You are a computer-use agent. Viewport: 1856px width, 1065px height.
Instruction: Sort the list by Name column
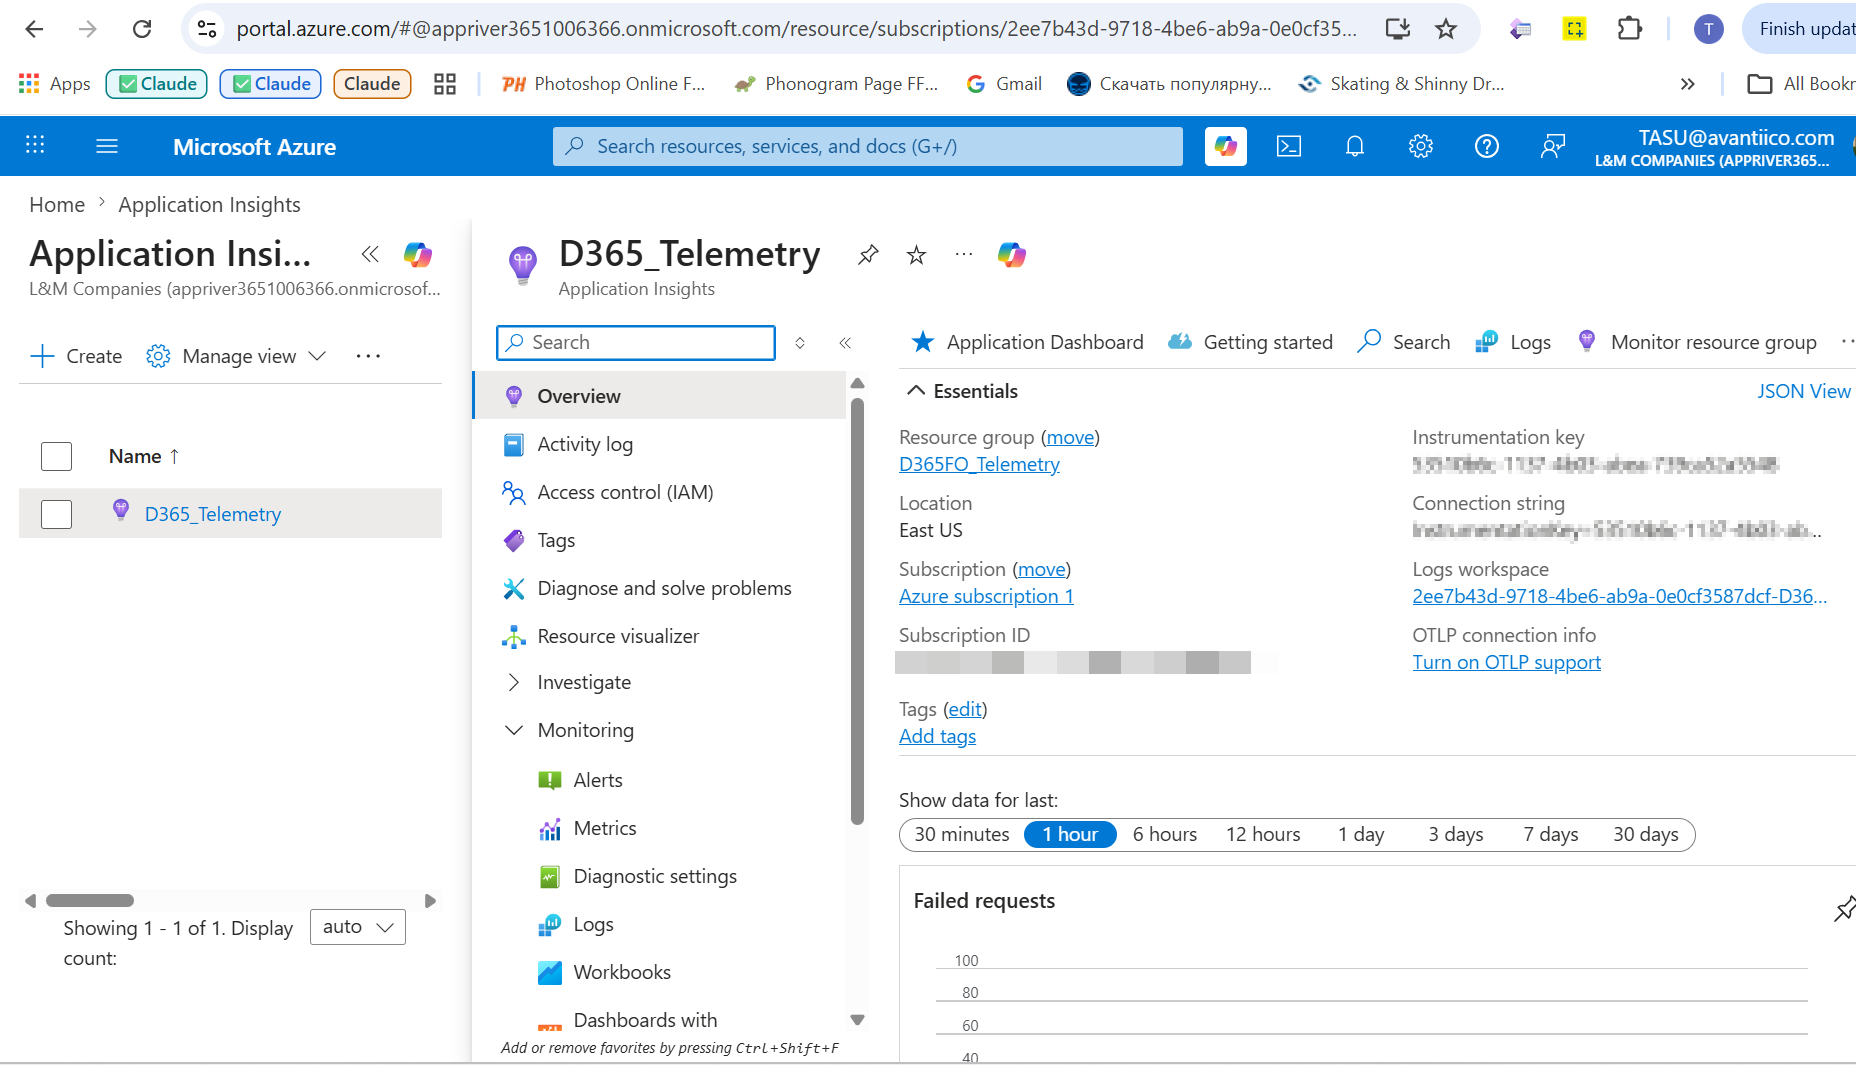tap(144, 456)
